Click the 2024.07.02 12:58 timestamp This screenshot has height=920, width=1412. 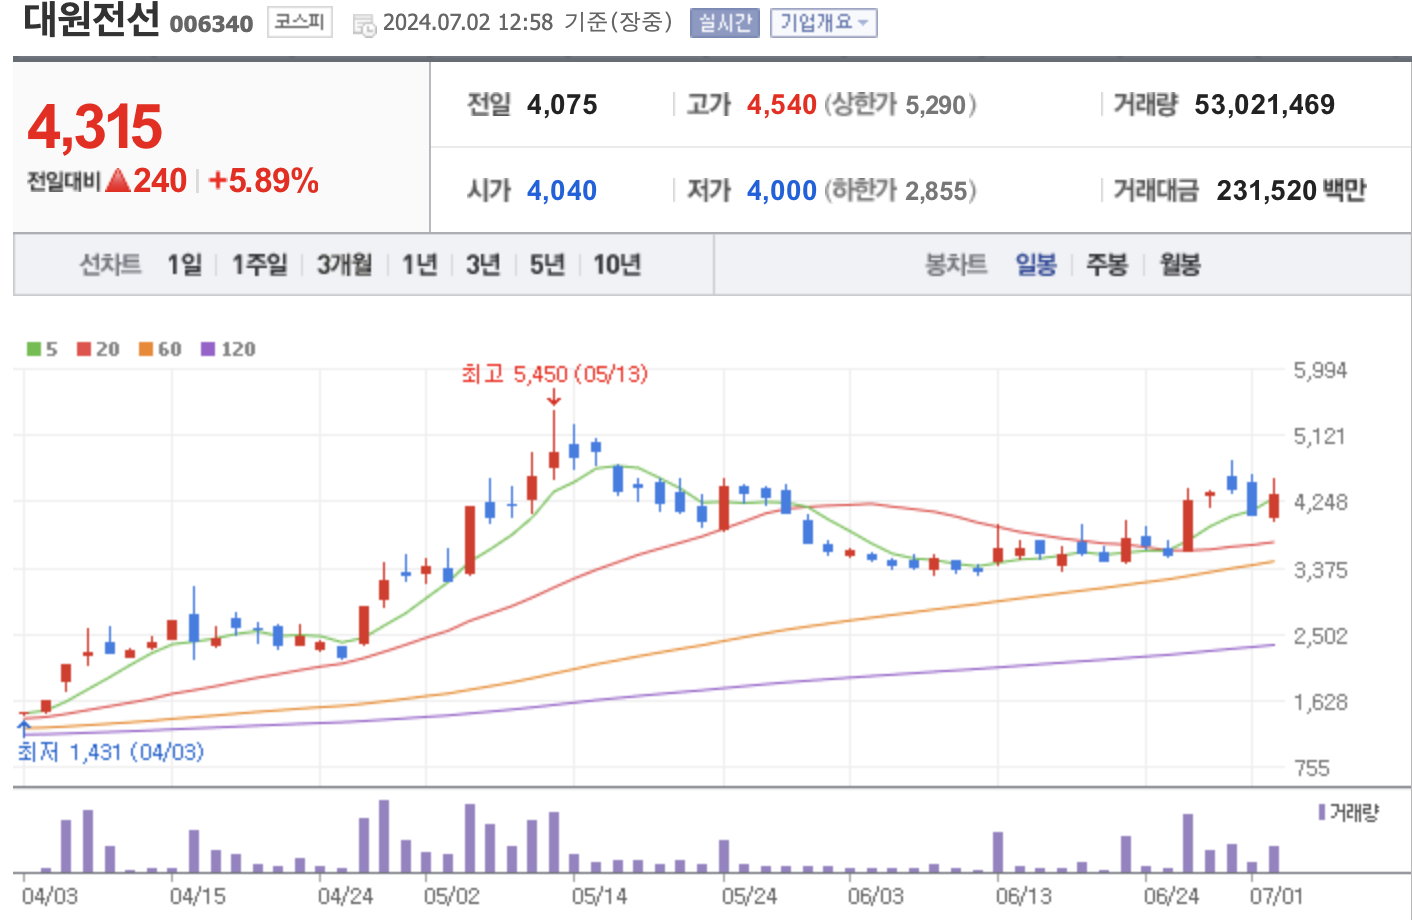[468, 22]
